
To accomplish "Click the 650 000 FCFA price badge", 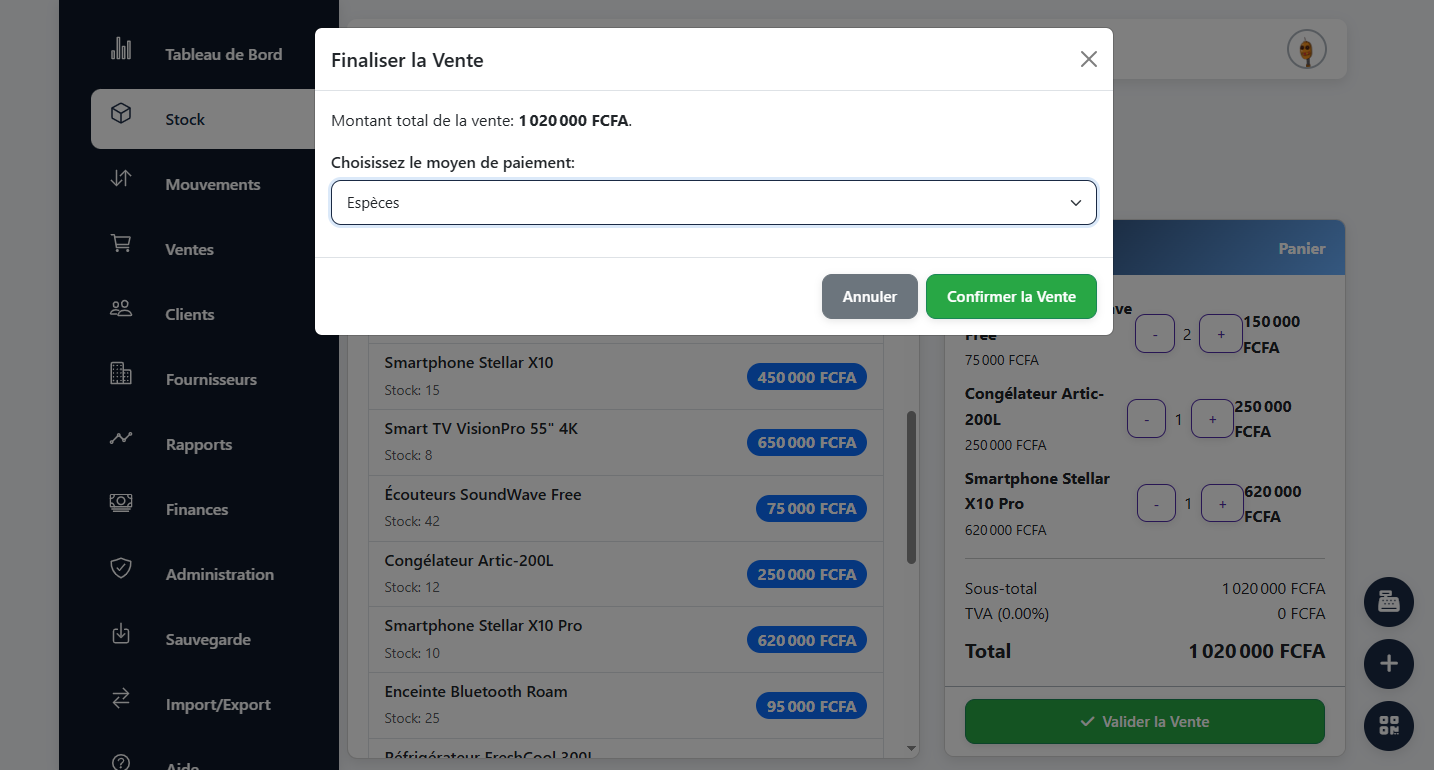I will pos(807,442).
